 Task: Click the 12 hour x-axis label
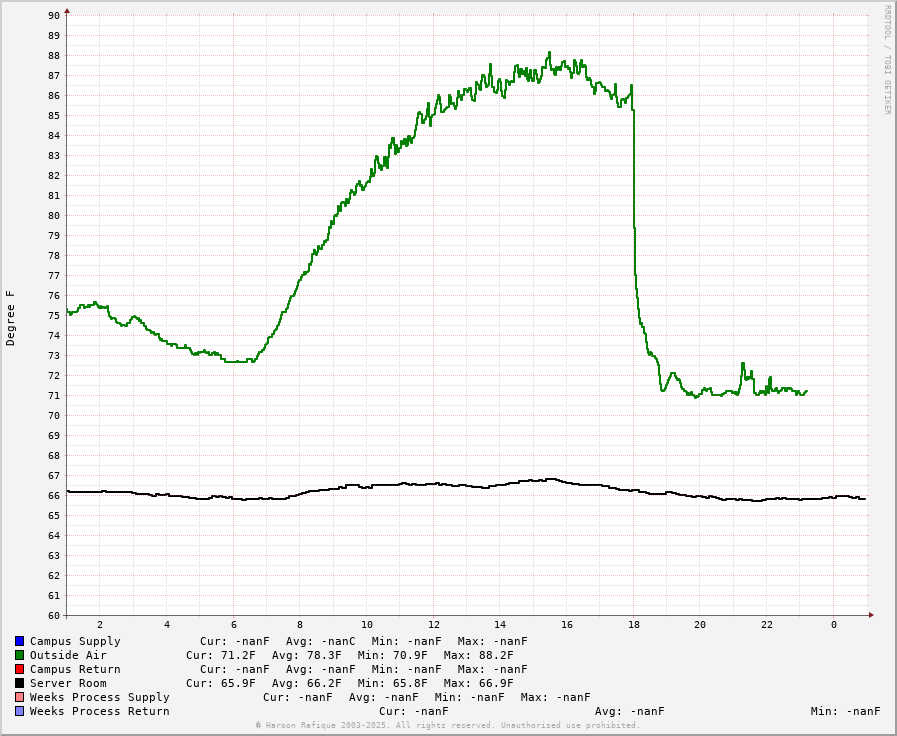point(434,624)
